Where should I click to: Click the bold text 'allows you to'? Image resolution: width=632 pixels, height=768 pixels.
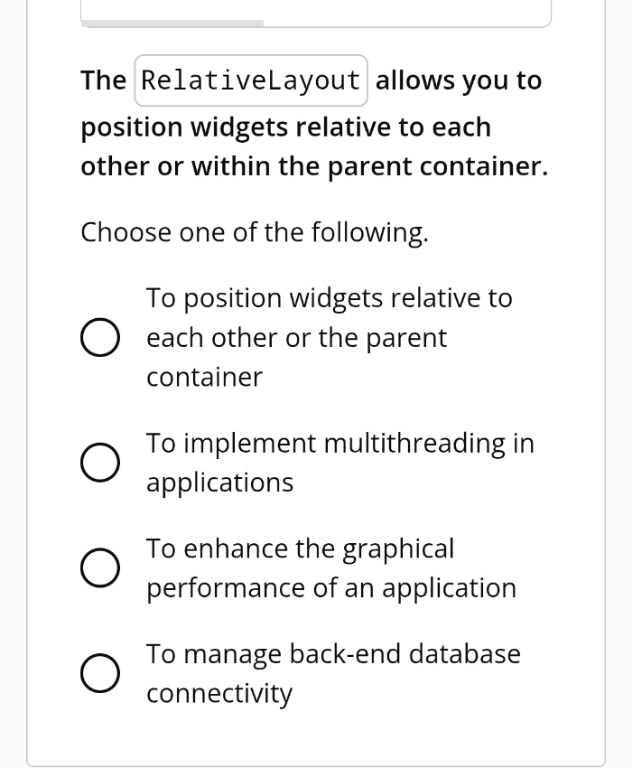coord(458,81)
